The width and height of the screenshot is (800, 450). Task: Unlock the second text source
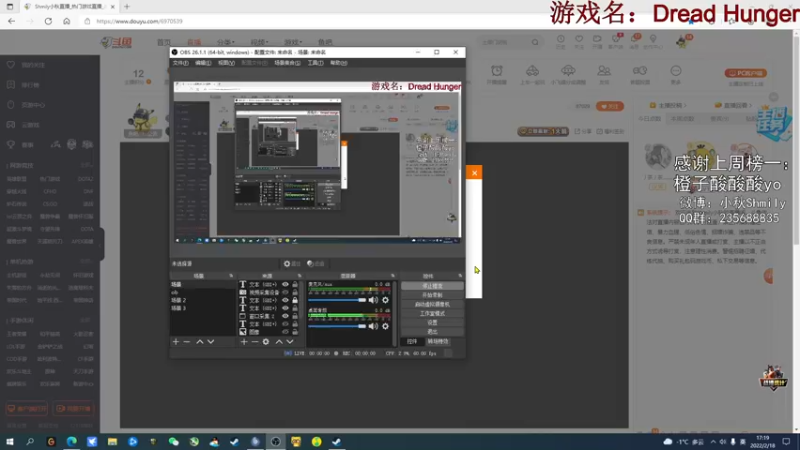(x=295, y=300)
